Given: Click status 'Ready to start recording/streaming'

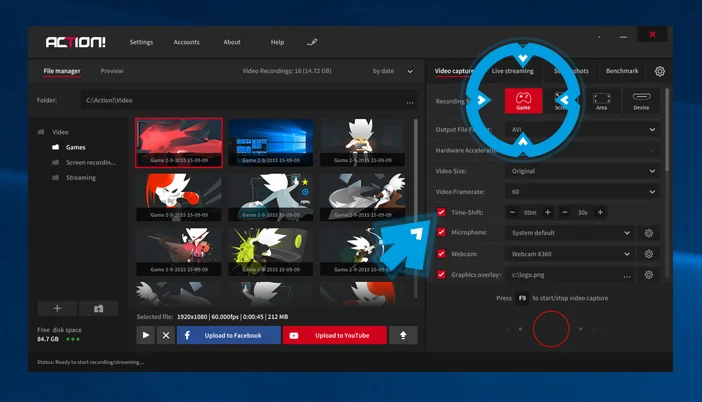Looking at the screenshot, I should click(90, 362).
